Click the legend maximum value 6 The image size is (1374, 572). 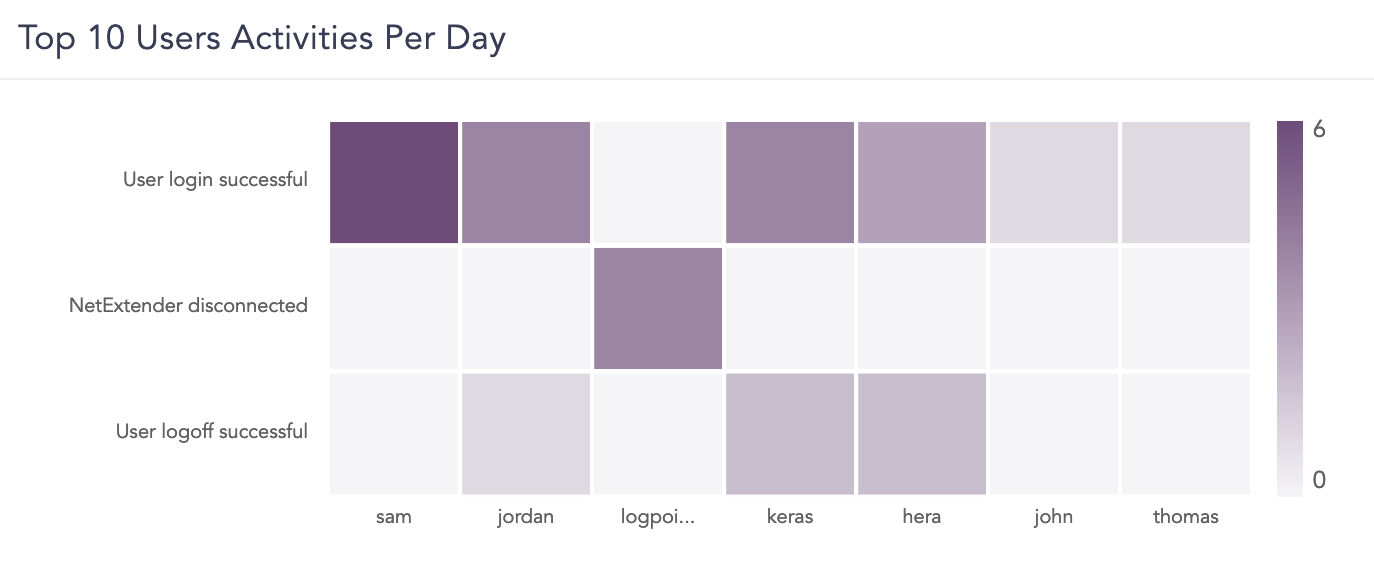coord(1319,131)
